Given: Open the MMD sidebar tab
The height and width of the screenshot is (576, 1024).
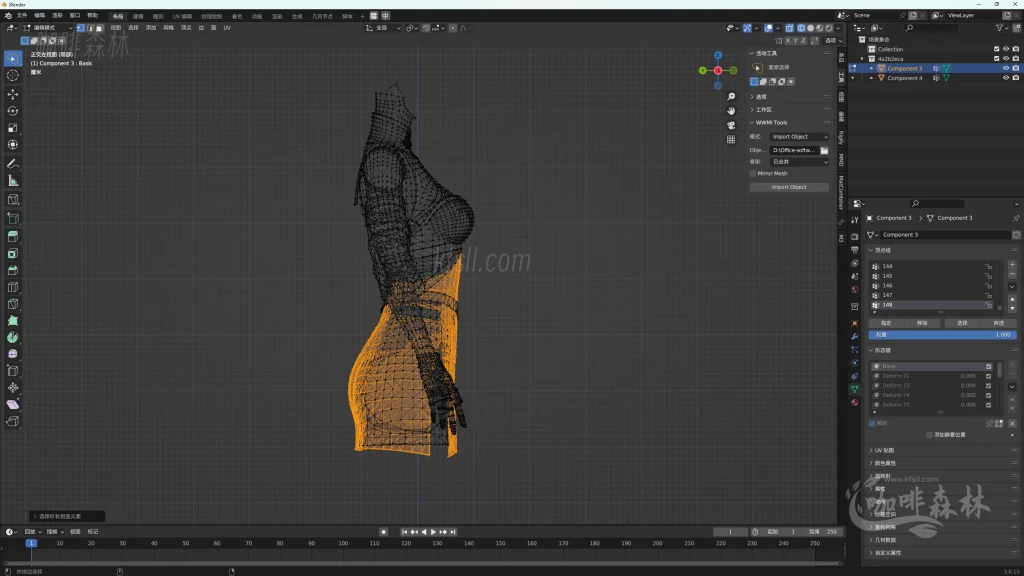Looking at the screenshot, I should [841, 160].
